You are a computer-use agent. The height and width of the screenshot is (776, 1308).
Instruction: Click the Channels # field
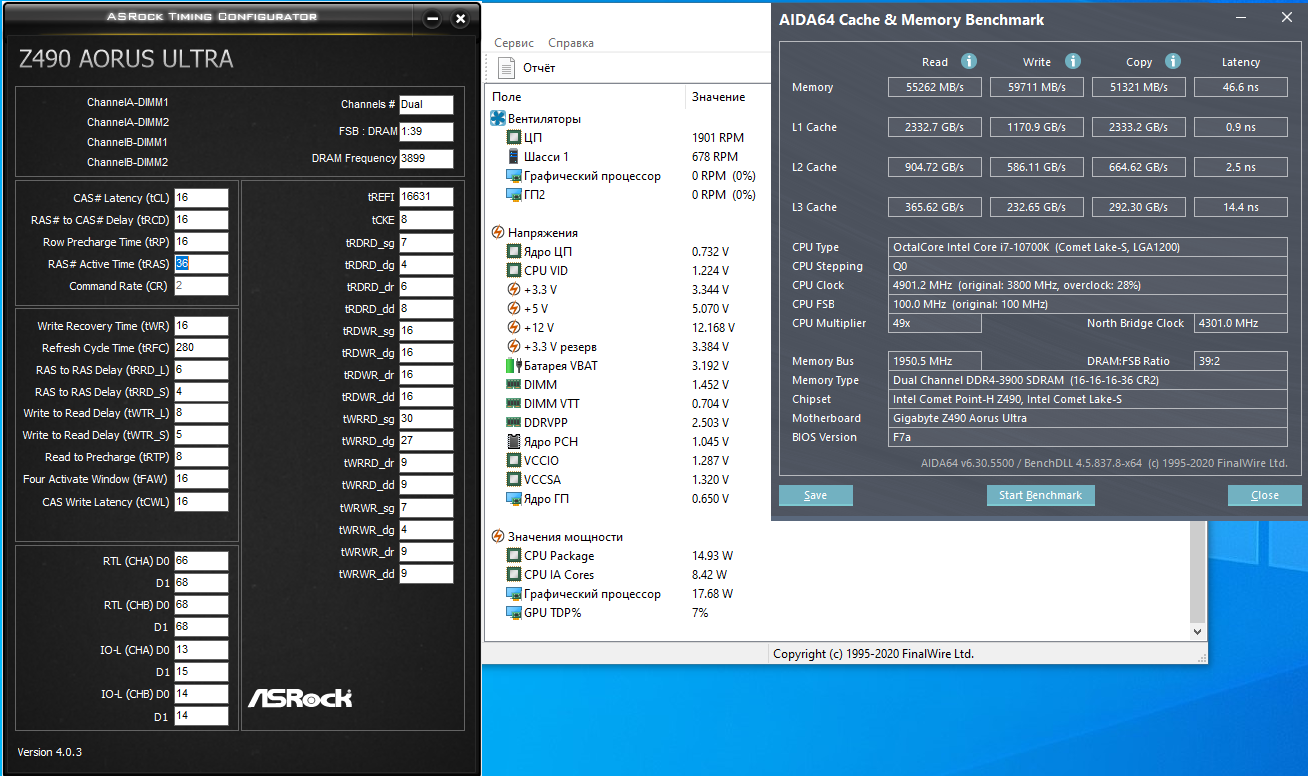pos(426,105)
